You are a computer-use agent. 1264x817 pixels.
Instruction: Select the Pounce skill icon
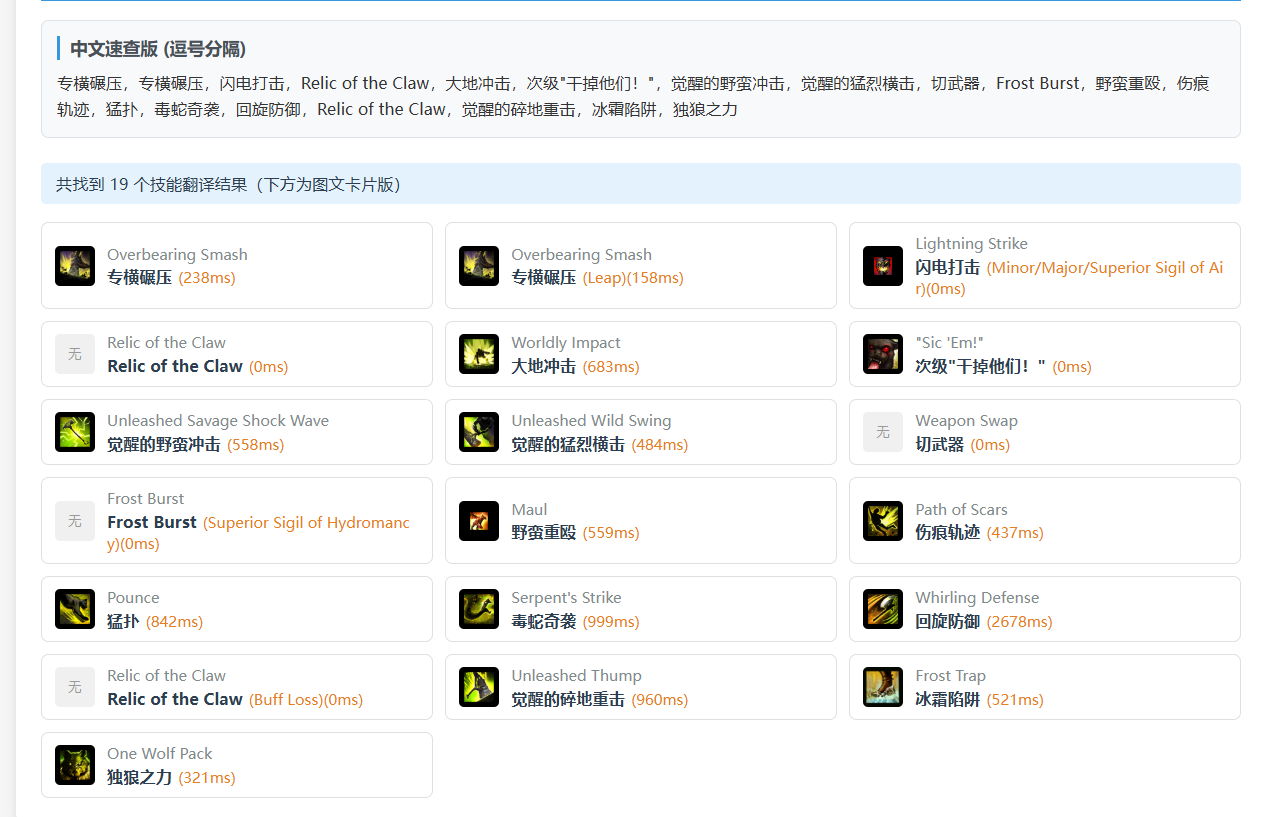74,609
